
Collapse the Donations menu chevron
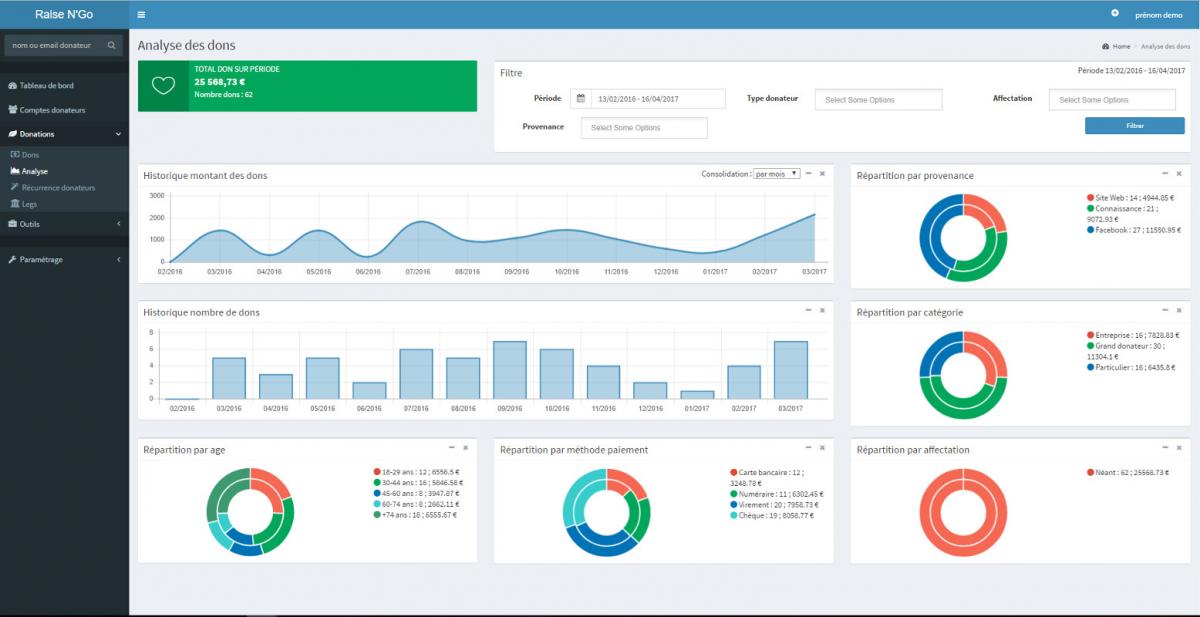tap(118, 134)
